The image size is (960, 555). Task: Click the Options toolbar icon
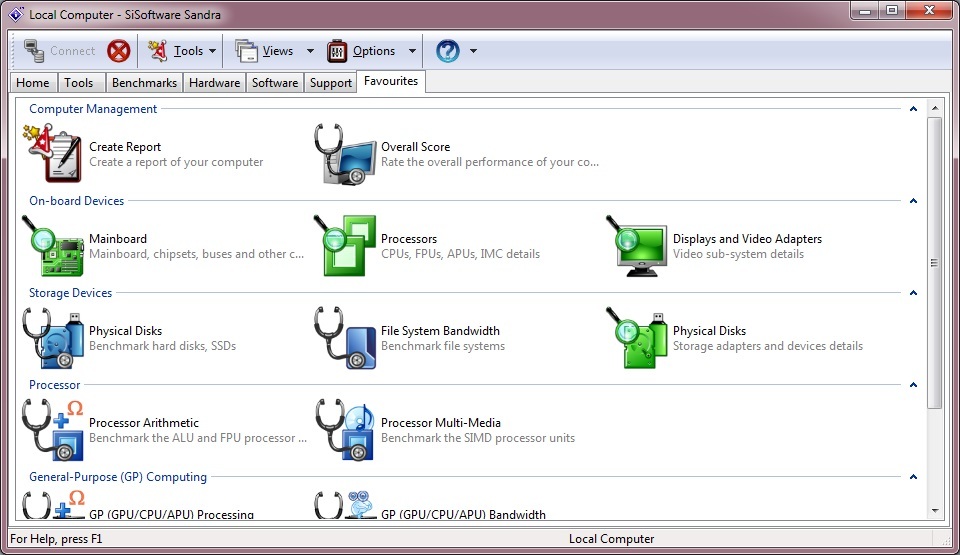337,51
